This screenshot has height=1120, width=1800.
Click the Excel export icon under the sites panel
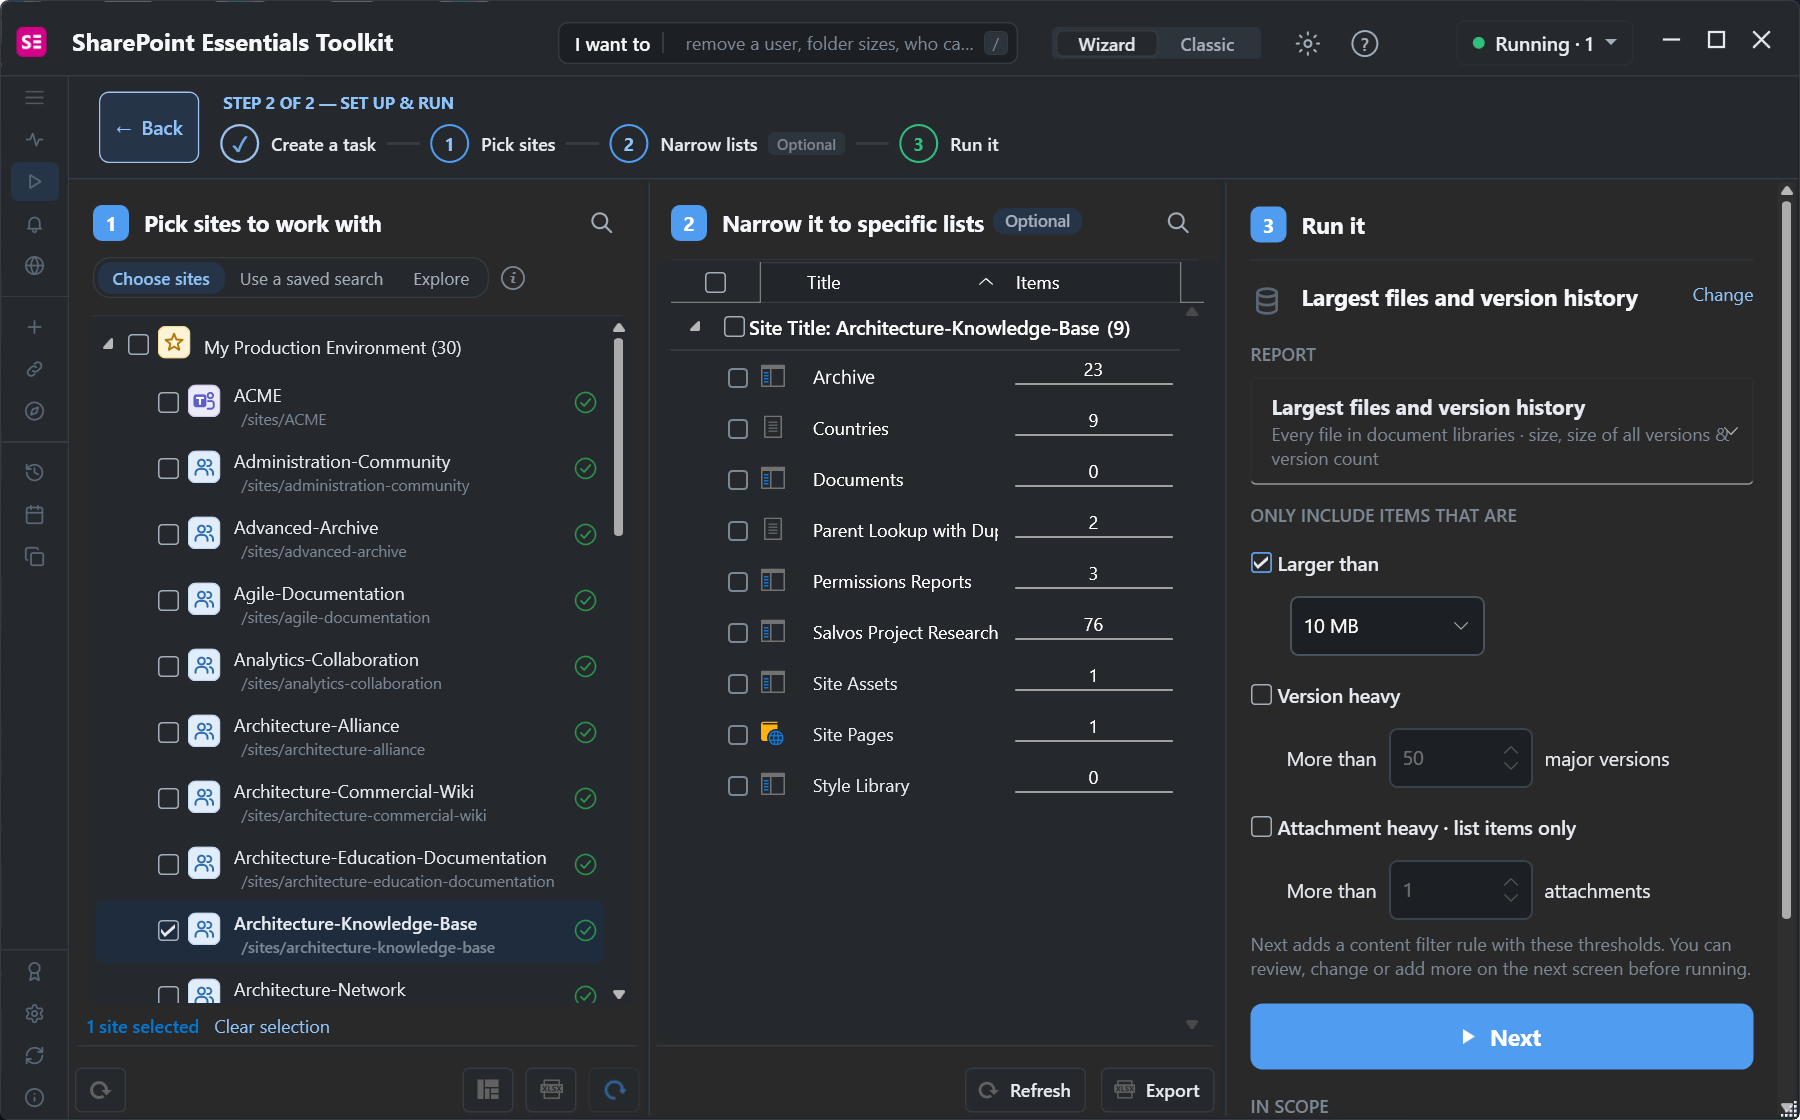(x=551, y=1090)
